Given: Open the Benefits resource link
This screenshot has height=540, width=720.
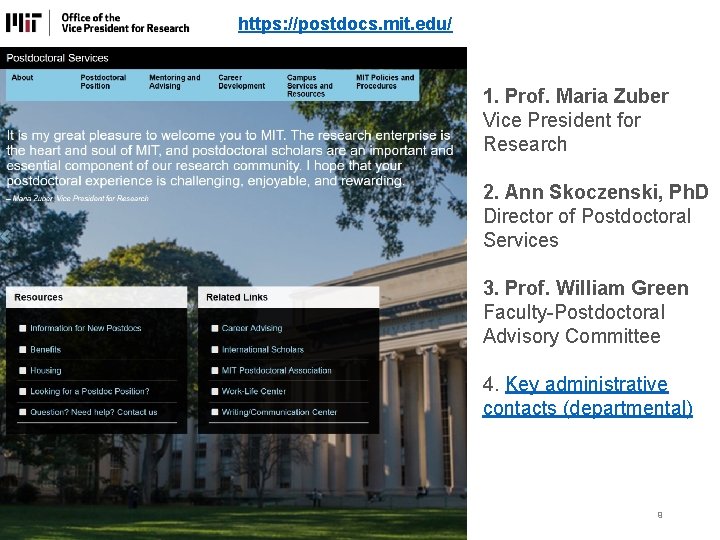Looking at the screenshot, I should point(45,349).
